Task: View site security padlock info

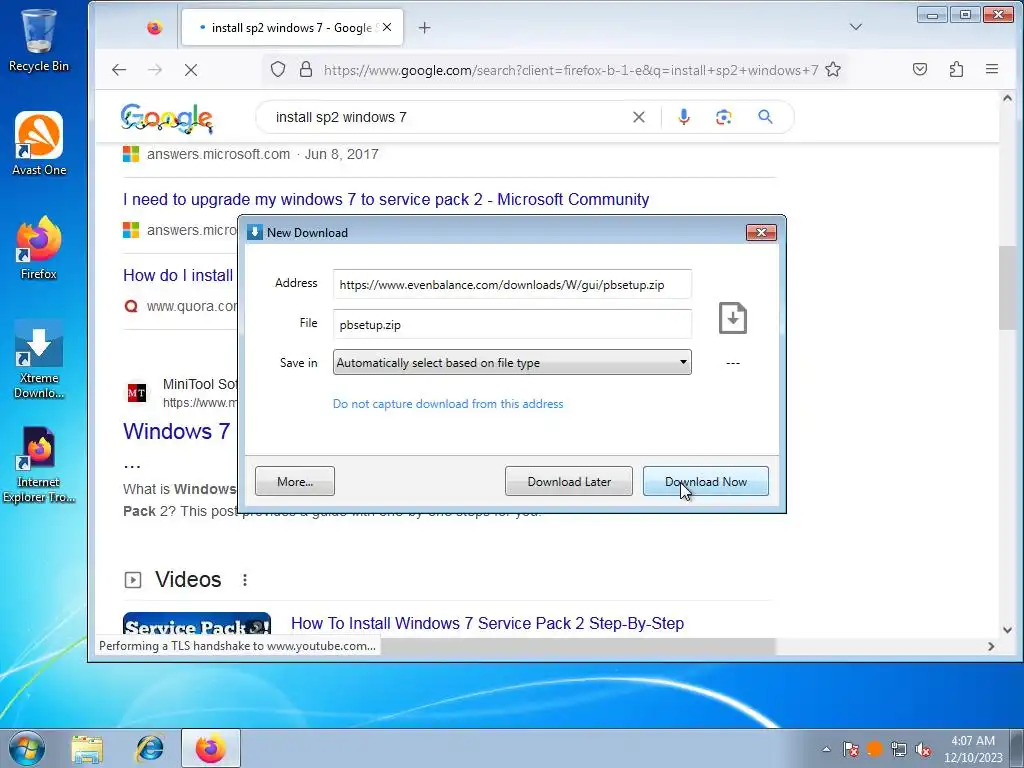Action: tap(306, 69)
